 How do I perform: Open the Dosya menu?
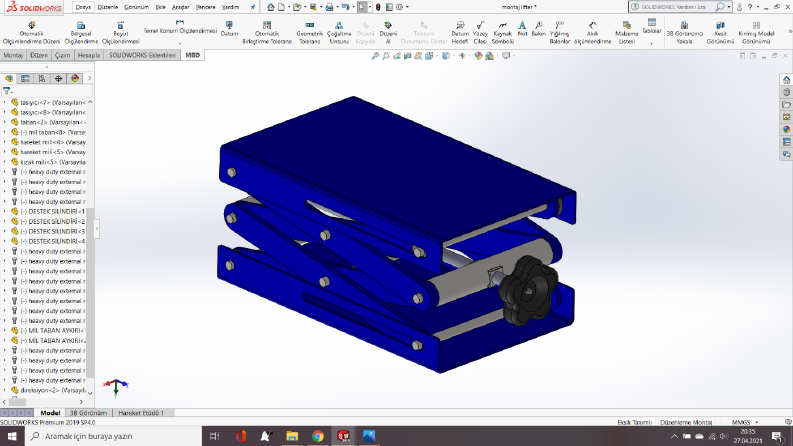tap(83, 7)
